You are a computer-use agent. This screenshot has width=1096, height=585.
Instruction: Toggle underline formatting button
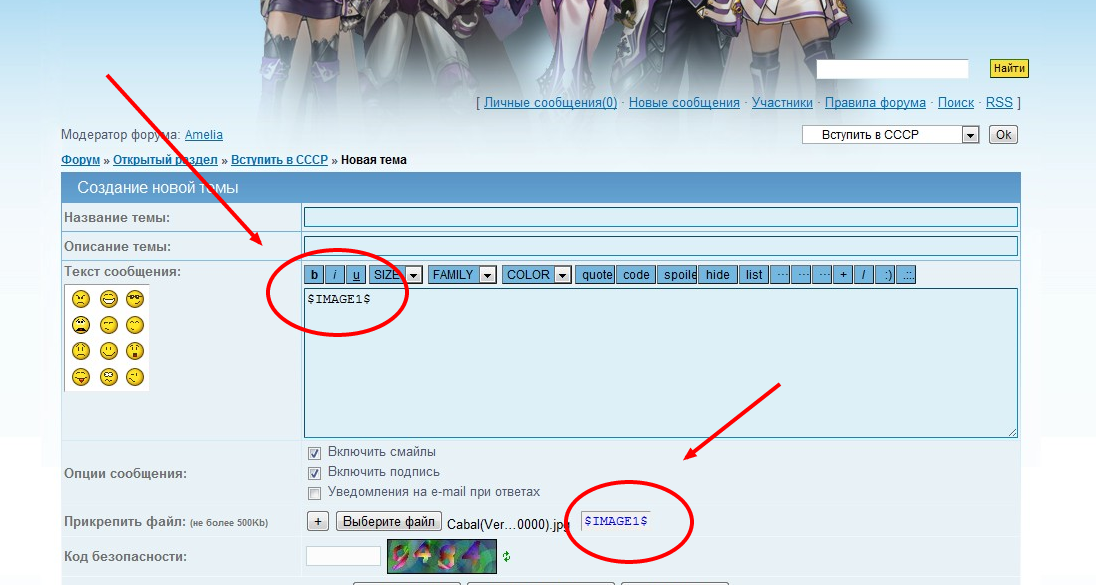tap(356, 275)
